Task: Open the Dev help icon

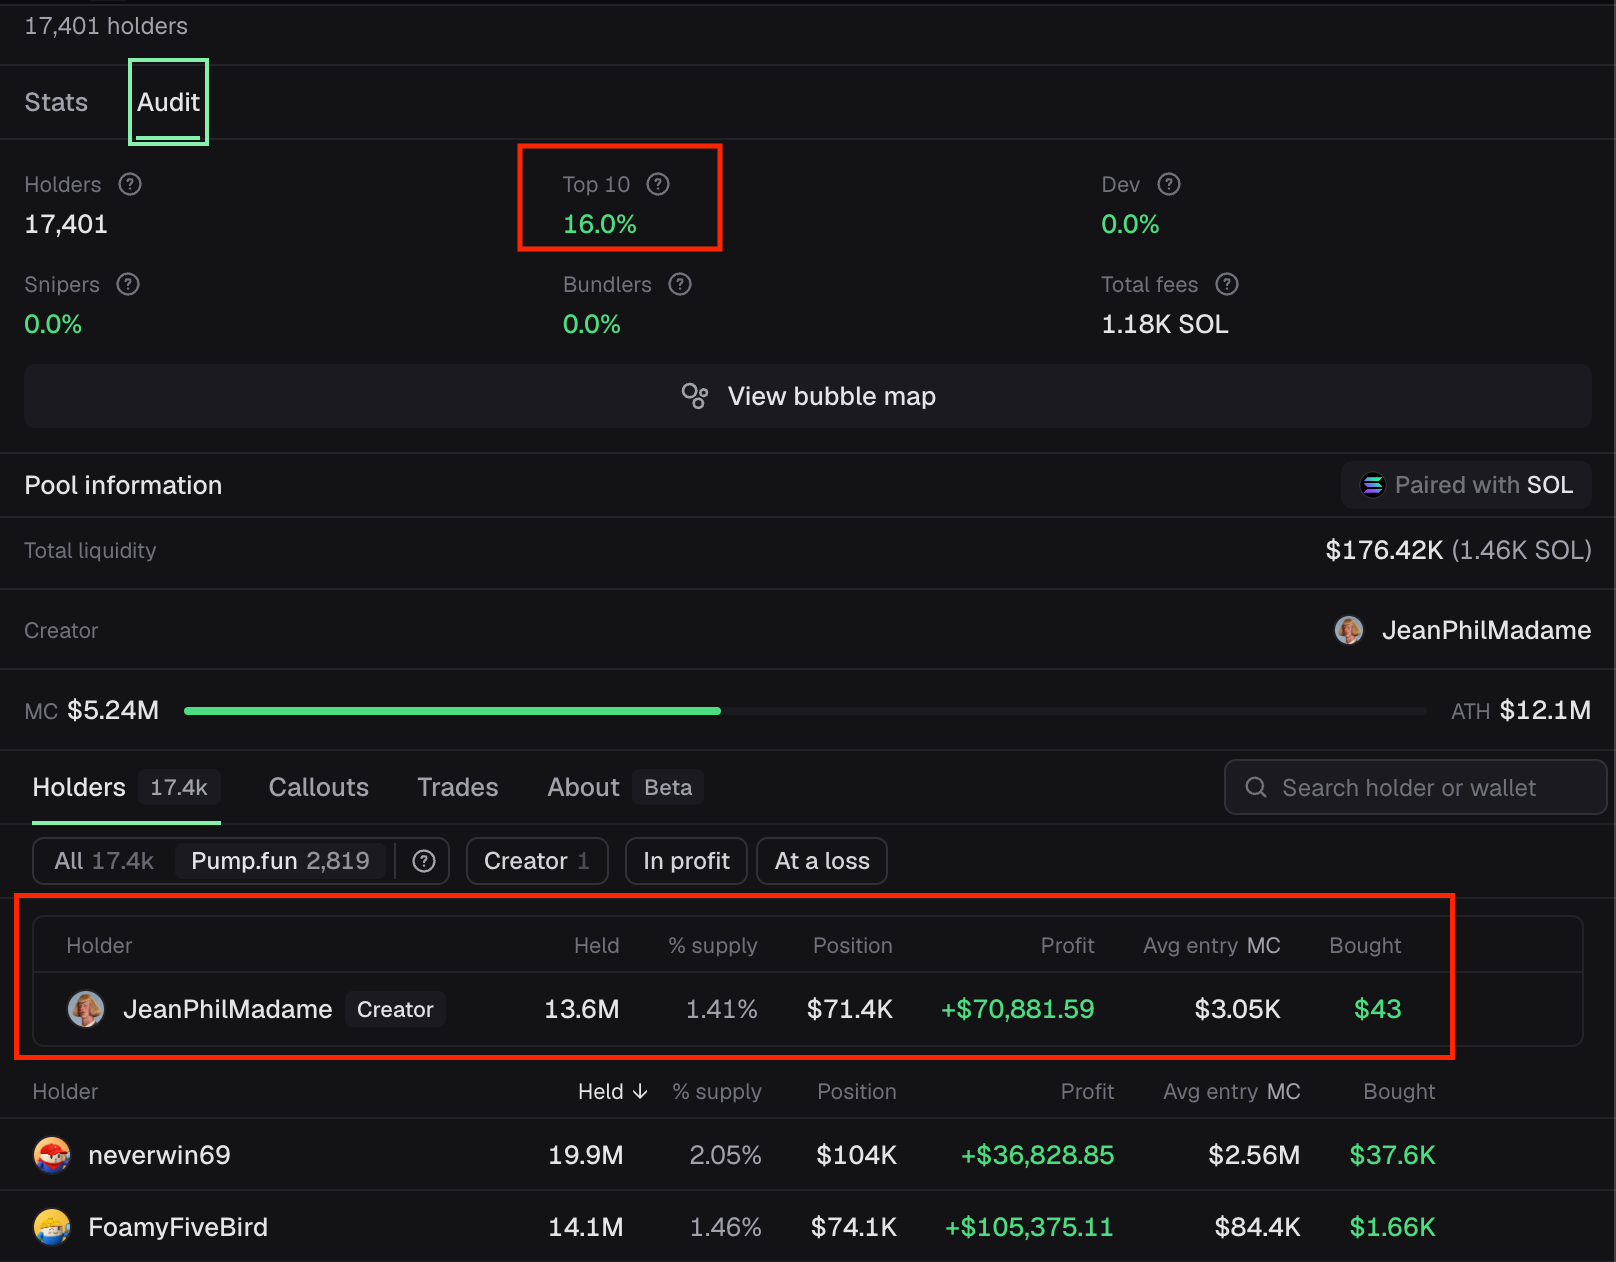Action: click(1169, 184)
